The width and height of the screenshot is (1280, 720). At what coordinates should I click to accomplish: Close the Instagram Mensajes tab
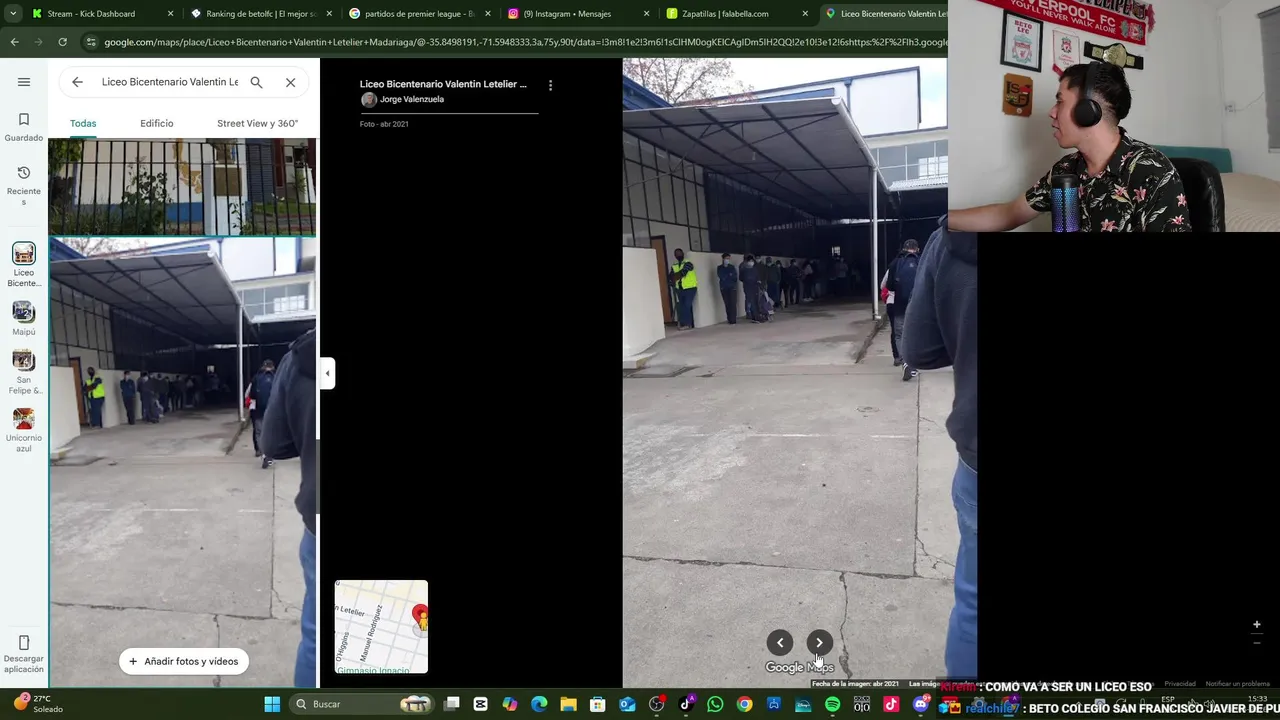(646, 14)
